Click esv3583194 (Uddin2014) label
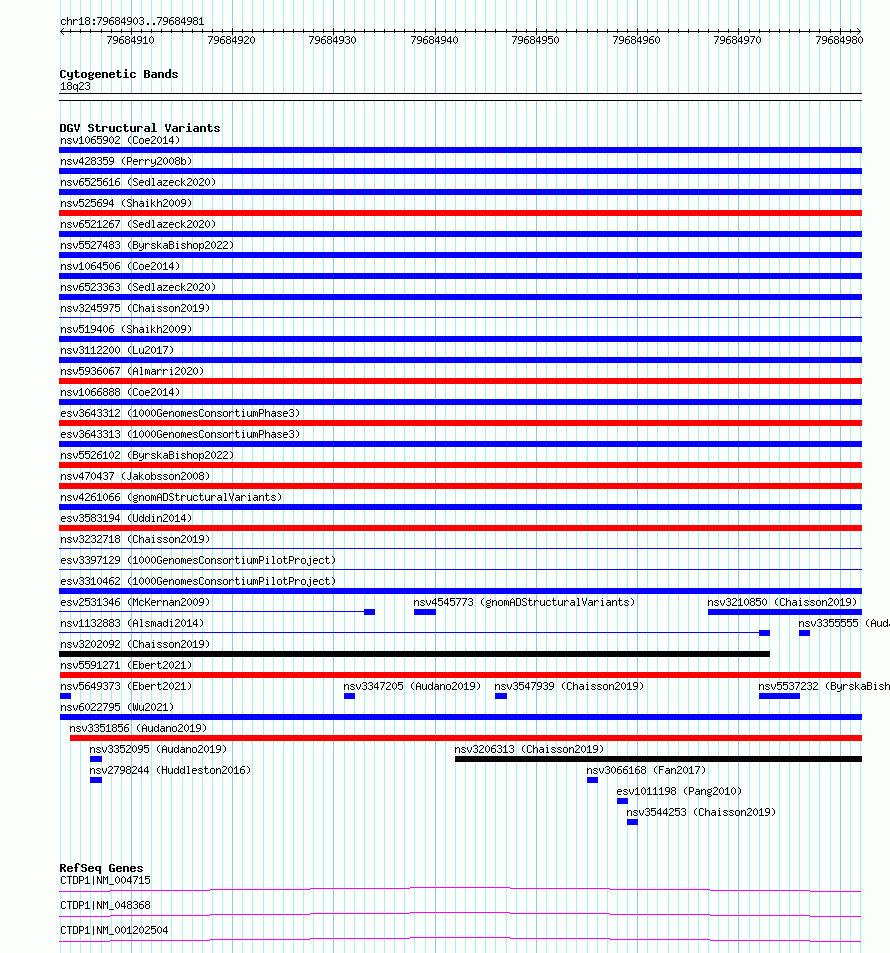 pyautogui.click(x=126, y=518)
